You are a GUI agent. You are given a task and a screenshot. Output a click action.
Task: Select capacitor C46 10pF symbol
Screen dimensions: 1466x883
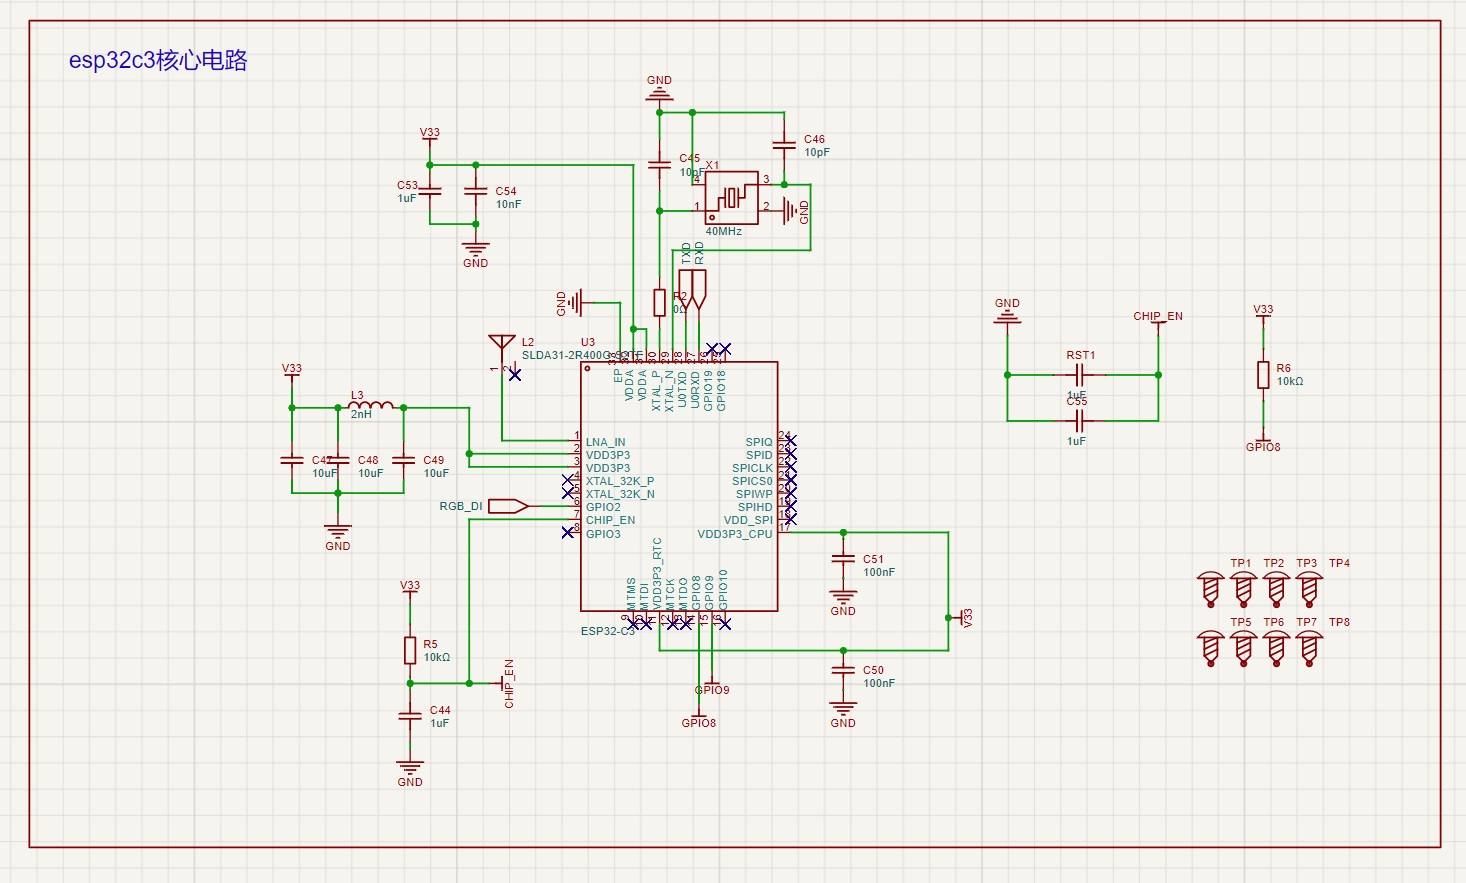(784, 145)
